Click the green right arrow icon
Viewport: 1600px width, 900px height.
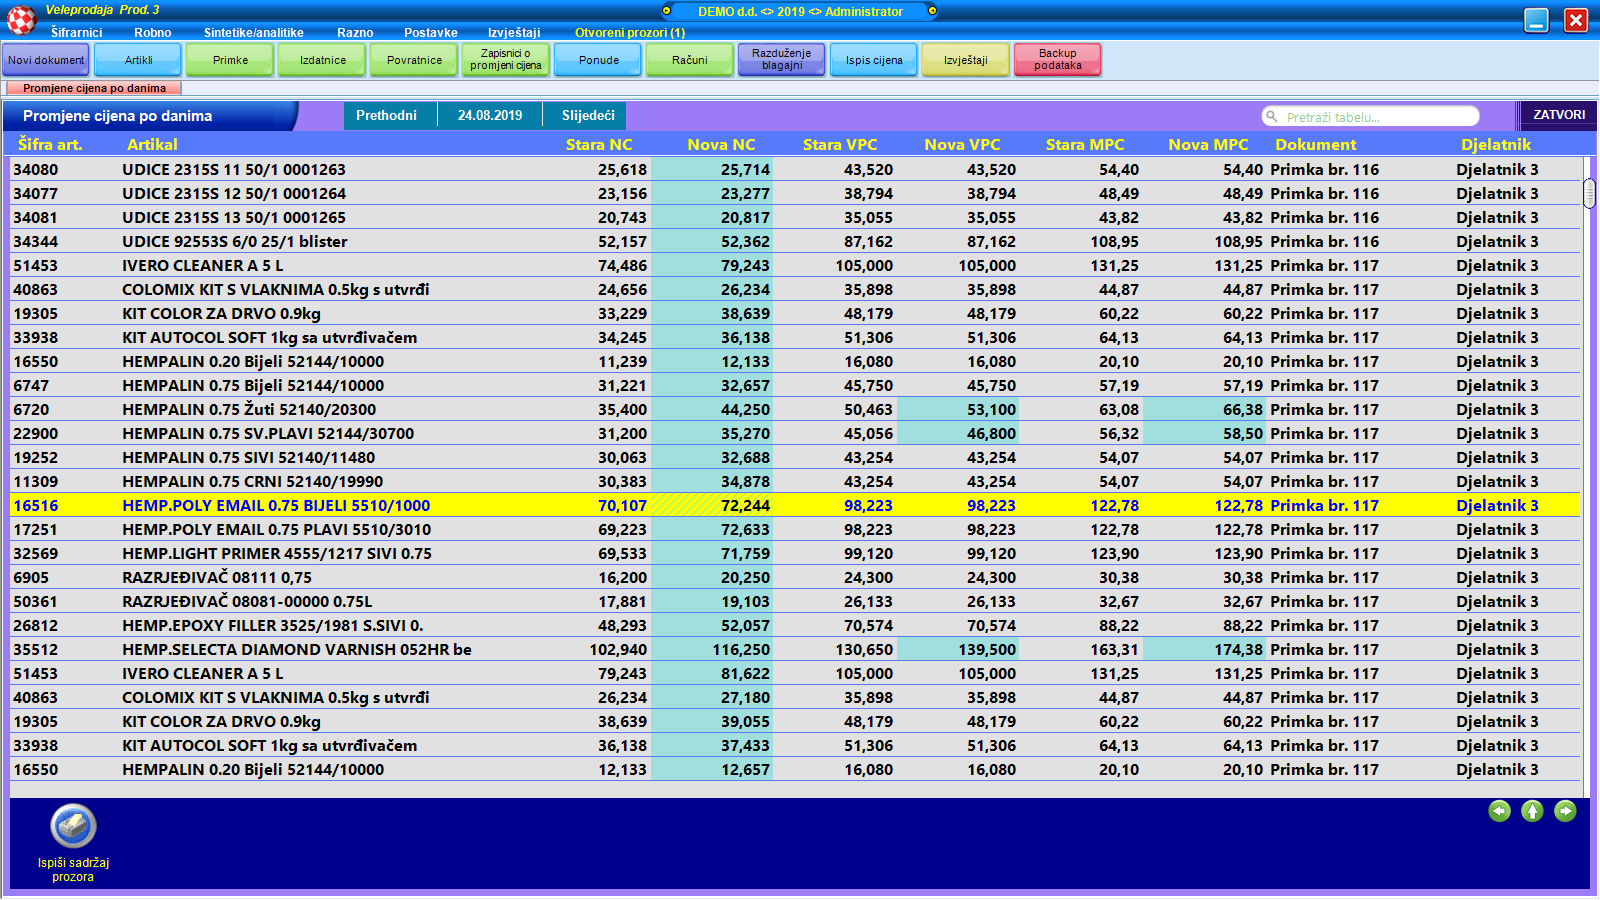click(1565, 811)
